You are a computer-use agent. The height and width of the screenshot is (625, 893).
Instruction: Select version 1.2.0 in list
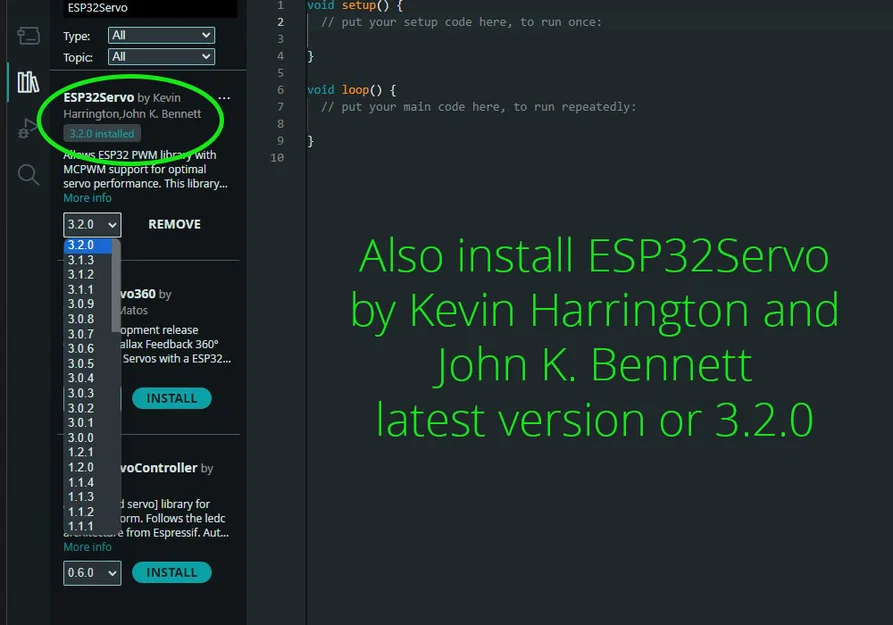[88, 467]
